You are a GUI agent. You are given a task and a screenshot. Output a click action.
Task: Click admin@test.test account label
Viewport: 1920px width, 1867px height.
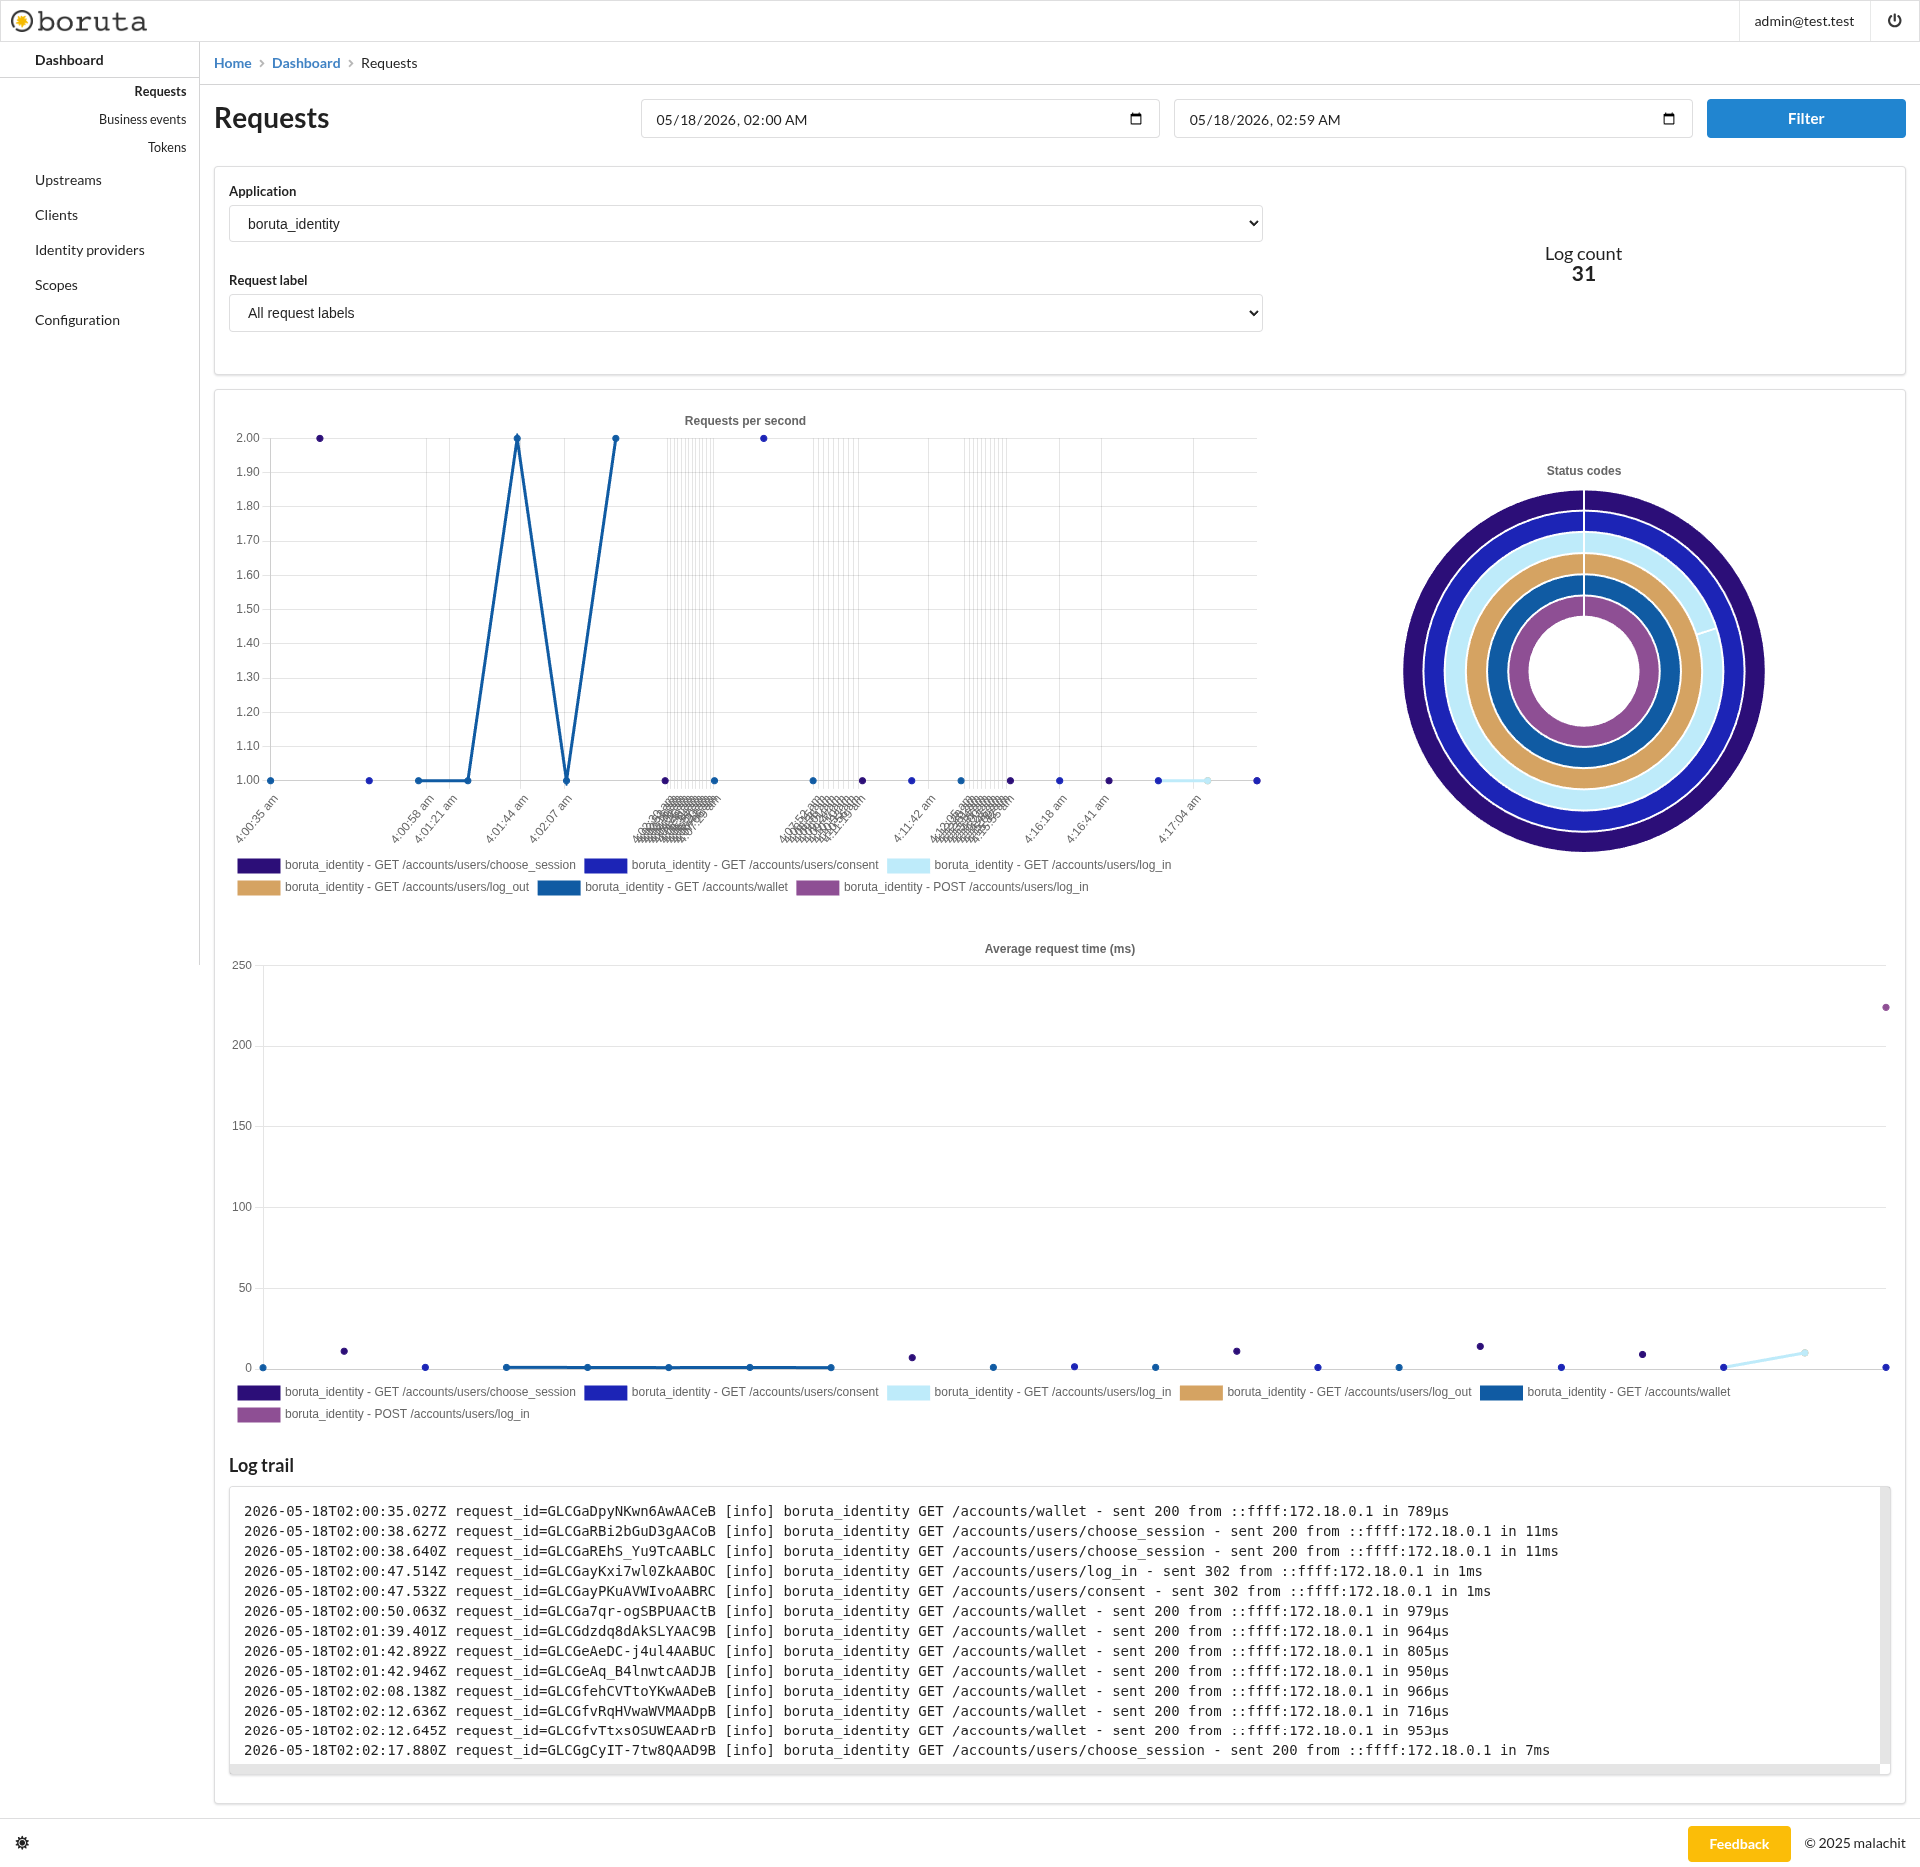pyautogui.click(x=1803, y=21)
